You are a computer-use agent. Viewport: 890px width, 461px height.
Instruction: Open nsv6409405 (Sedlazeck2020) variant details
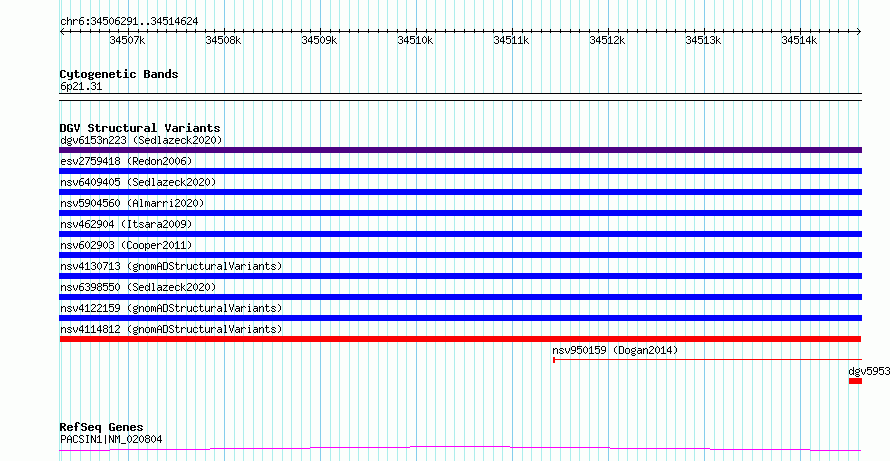click(x=138, y=182)
